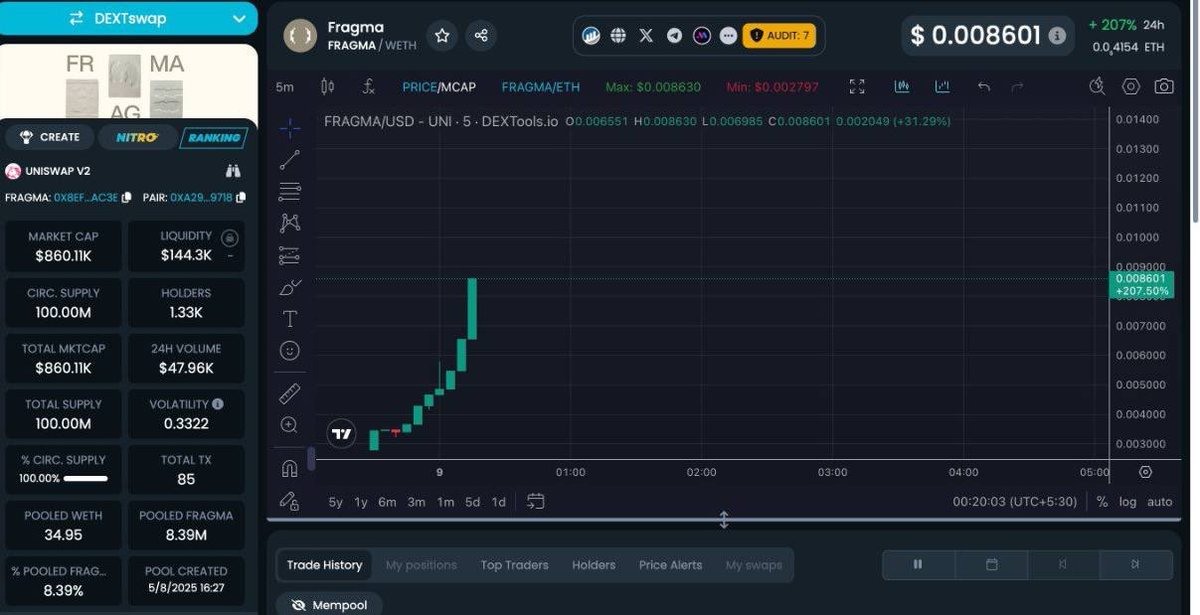Viewport: 1200px width, 615px height.
Task: Open the binoculars explorer icon
Action: click(x=233, y=171)
